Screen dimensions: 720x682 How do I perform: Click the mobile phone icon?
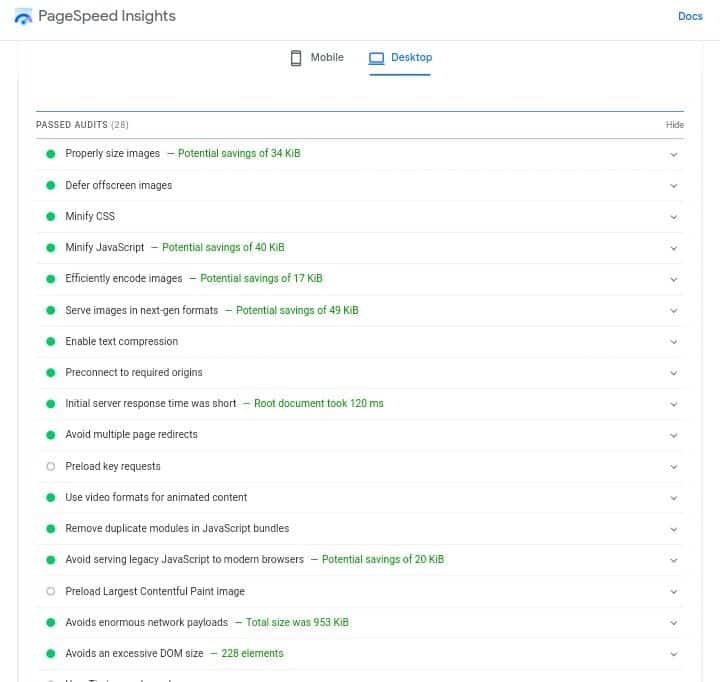[296, 58]
